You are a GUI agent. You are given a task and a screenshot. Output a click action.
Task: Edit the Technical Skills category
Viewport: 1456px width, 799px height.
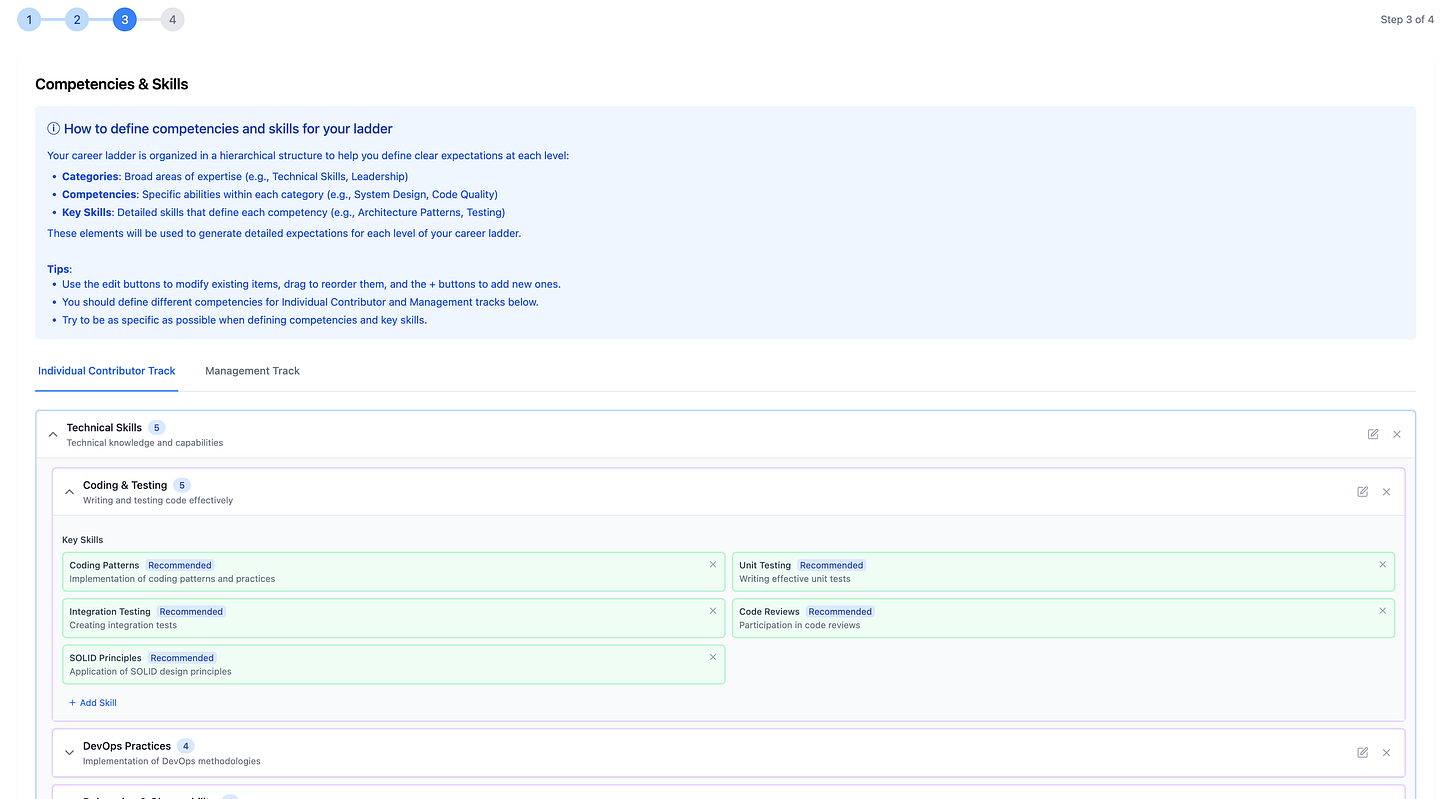[1373, 434]
